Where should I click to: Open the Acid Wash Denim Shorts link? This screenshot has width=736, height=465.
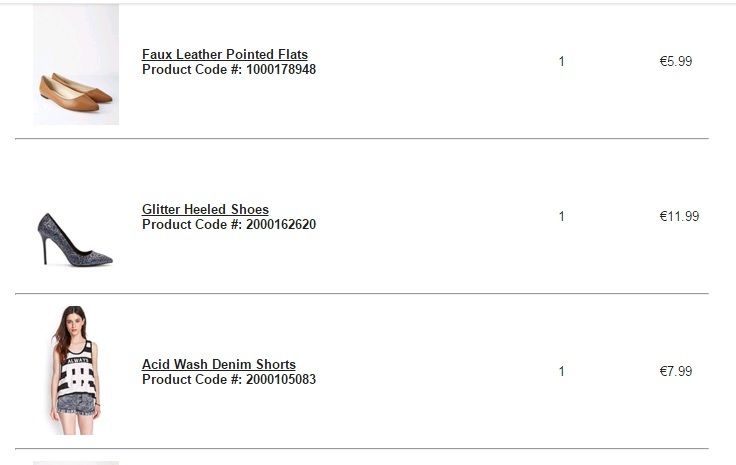[x=219, y=364]
